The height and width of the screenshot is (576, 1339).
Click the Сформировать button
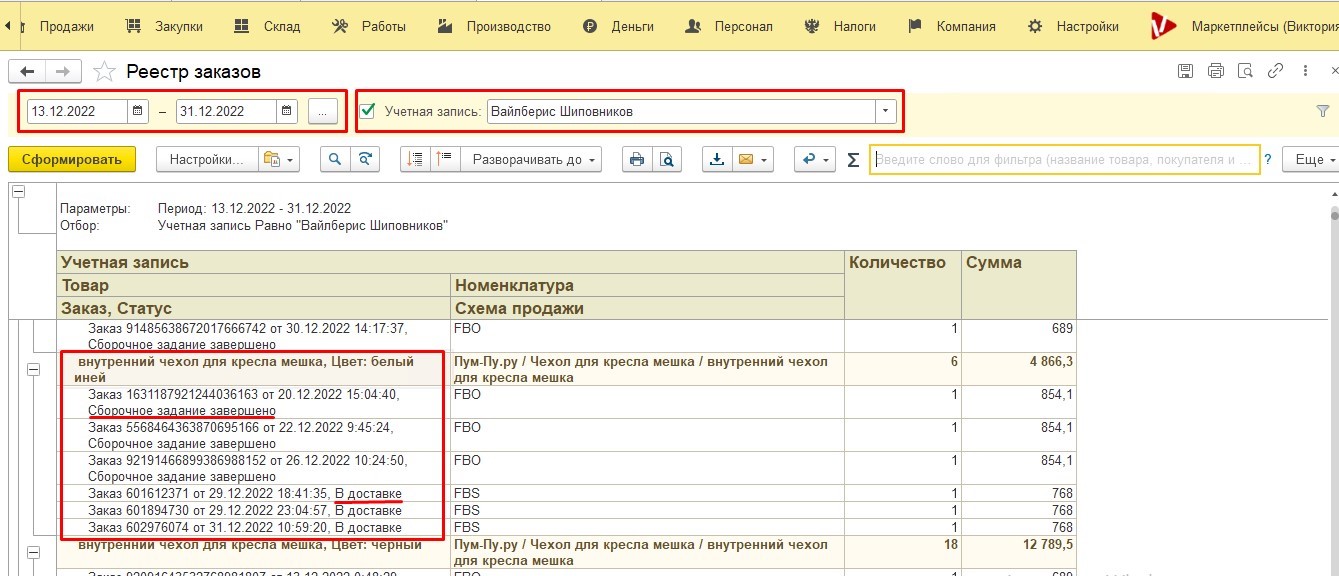(x=72, y=159)
